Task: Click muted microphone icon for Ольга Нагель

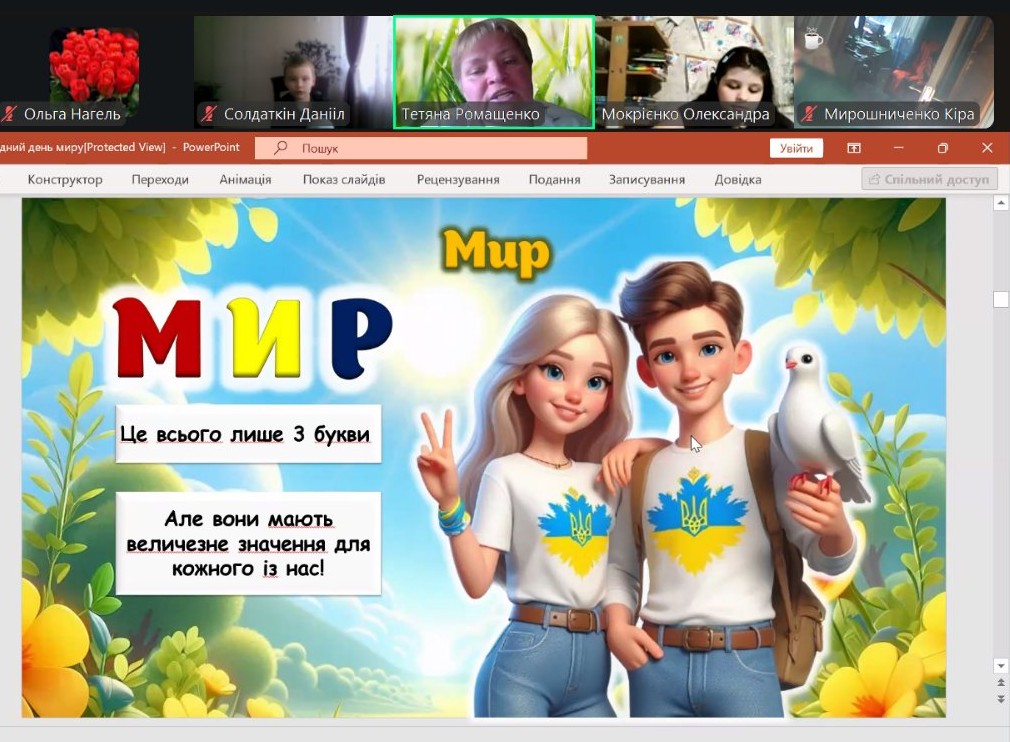Action: point(9,114)
